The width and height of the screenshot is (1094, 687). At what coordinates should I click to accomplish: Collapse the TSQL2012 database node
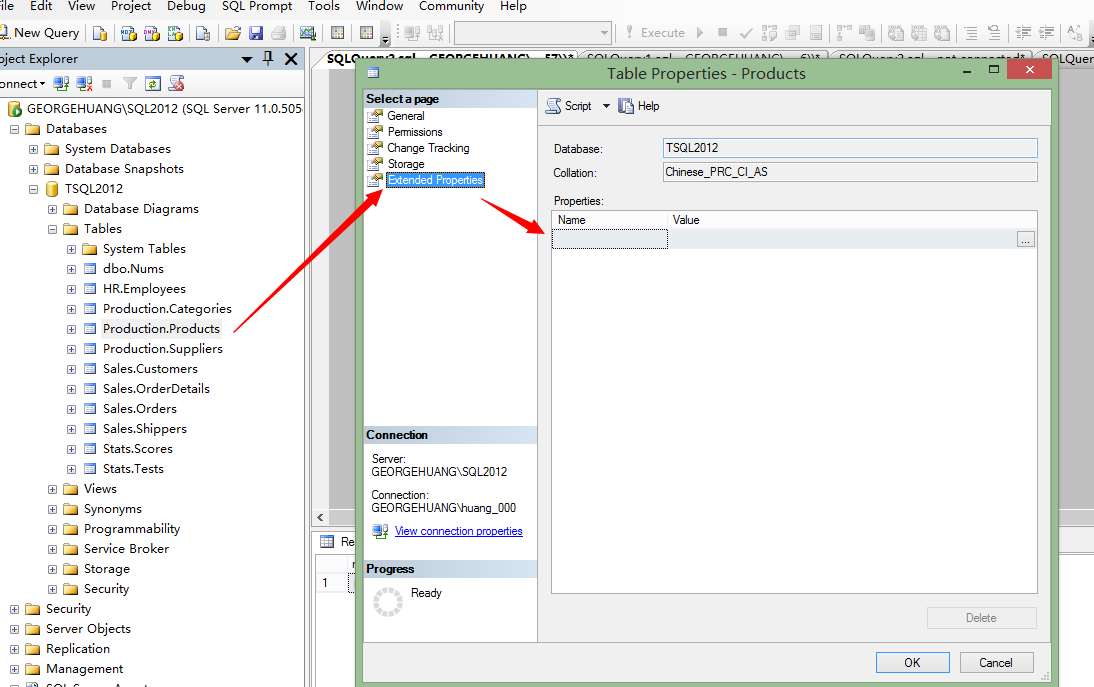(33, 189)
